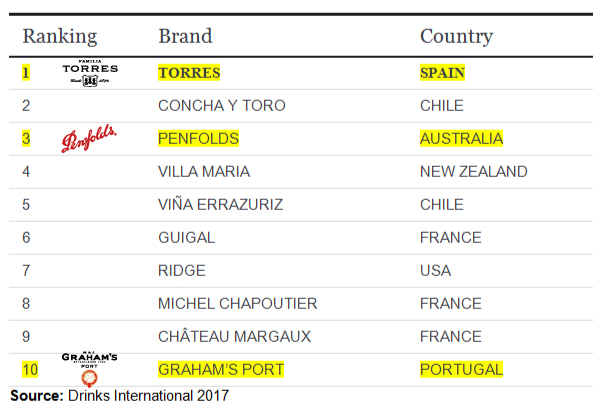Click the red Penfolds logo

pos(89,138)
